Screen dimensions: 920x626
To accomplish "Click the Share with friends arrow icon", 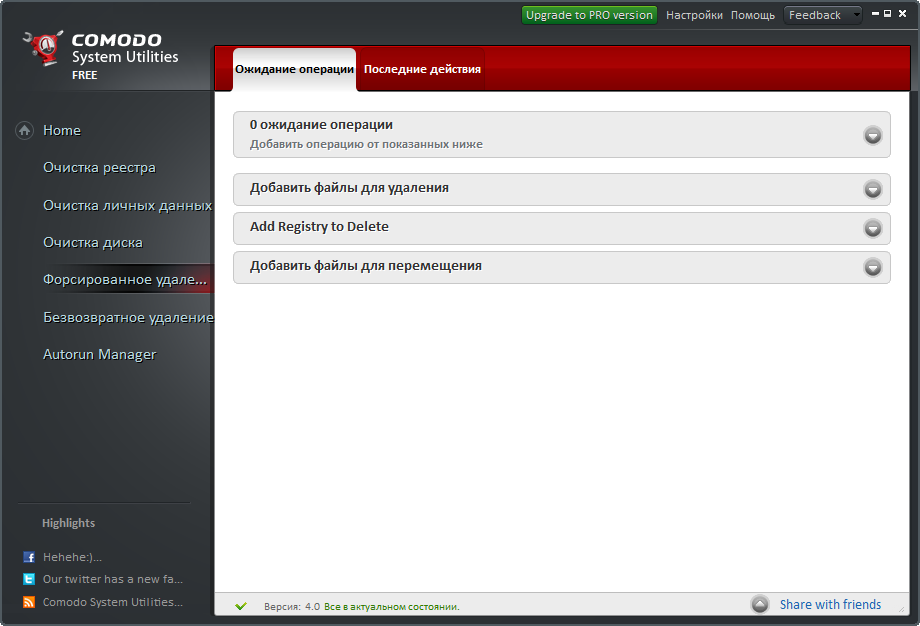I will coord(760,604).
